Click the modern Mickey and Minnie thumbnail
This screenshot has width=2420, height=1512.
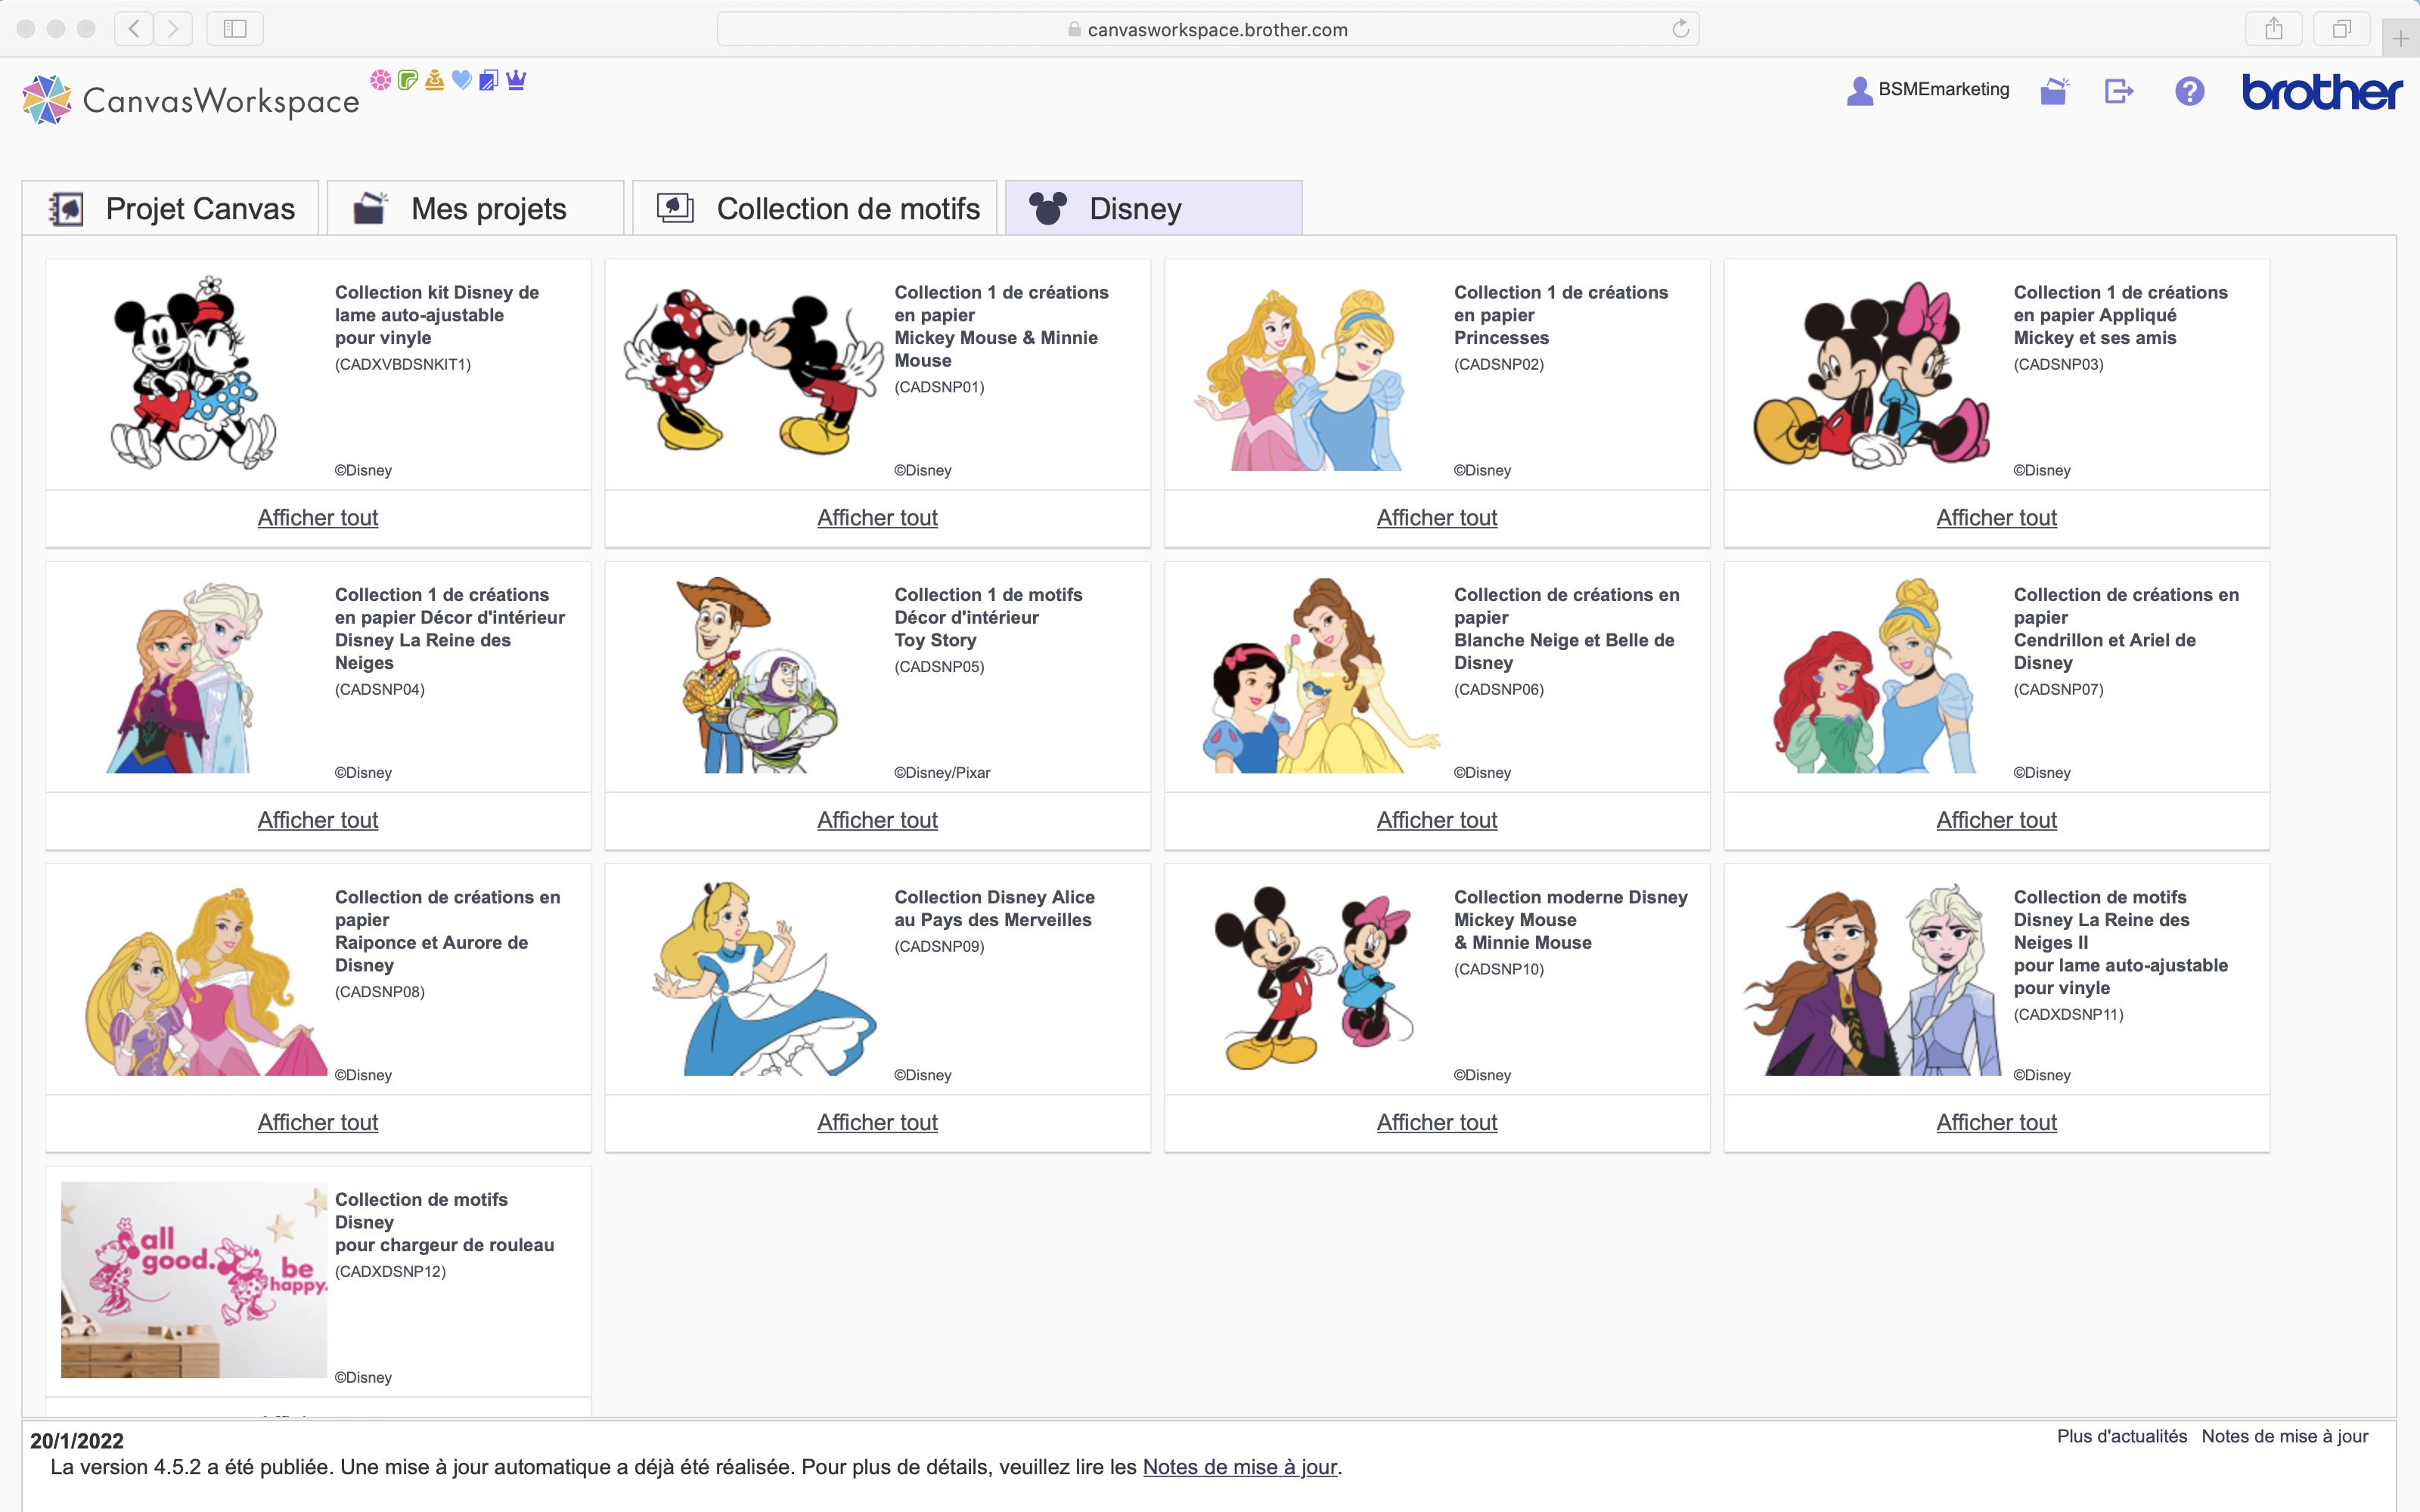click(1314, 978)
